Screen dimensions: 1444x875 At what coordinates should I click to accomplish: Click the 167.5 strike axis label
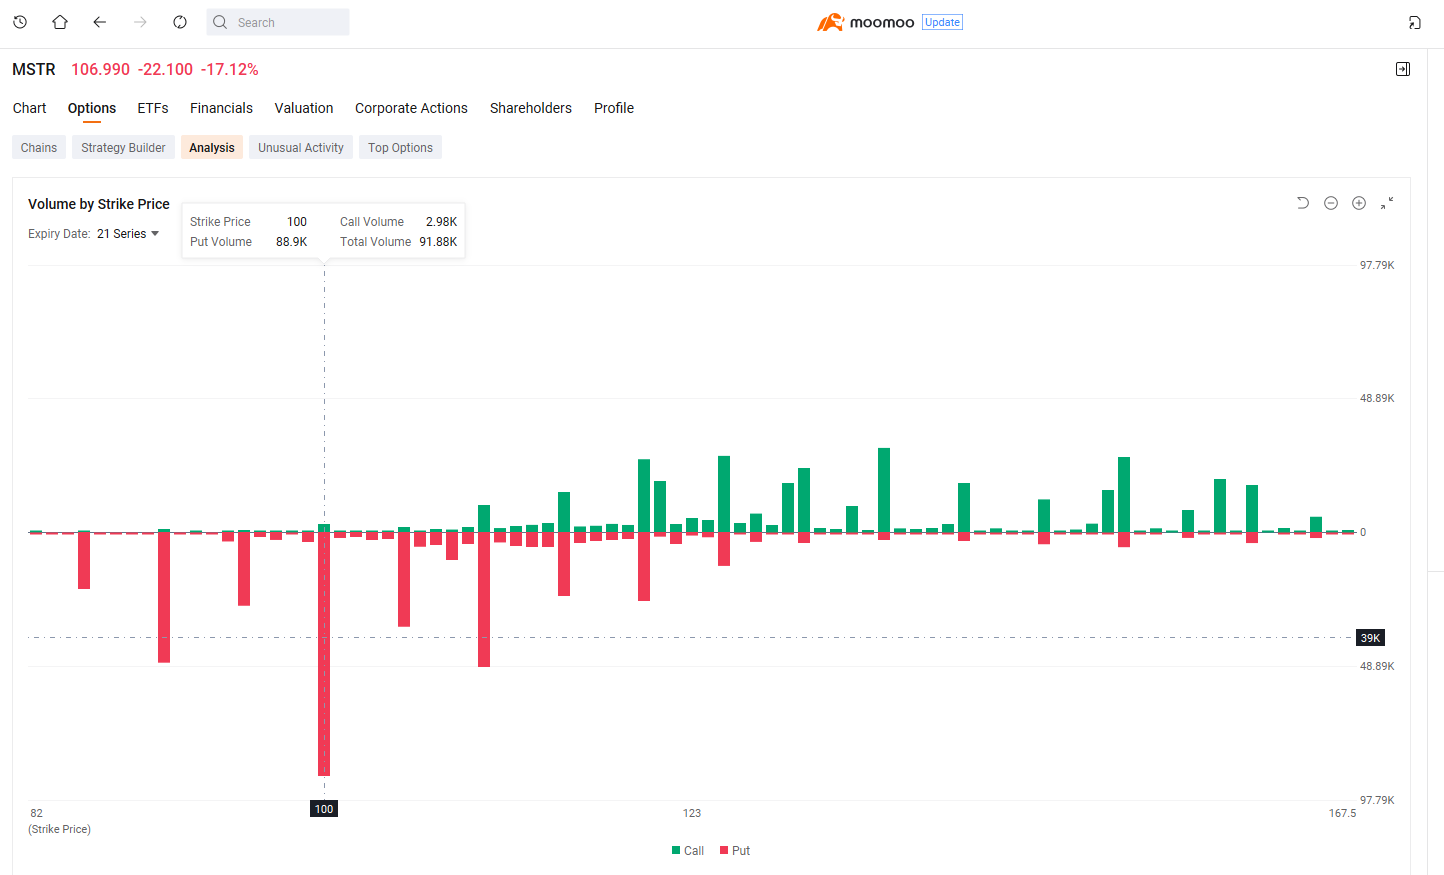pos(1342,813)
